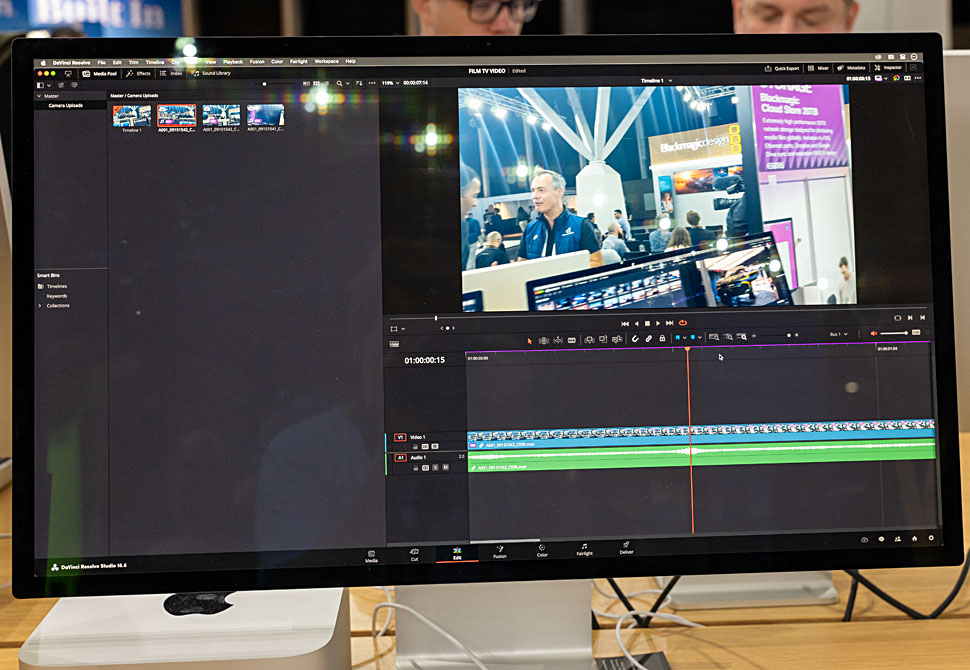The image size is (970, 670).
Task: Open the Media Pool panel
Action: pyautogui.click(x=100, y=74)
